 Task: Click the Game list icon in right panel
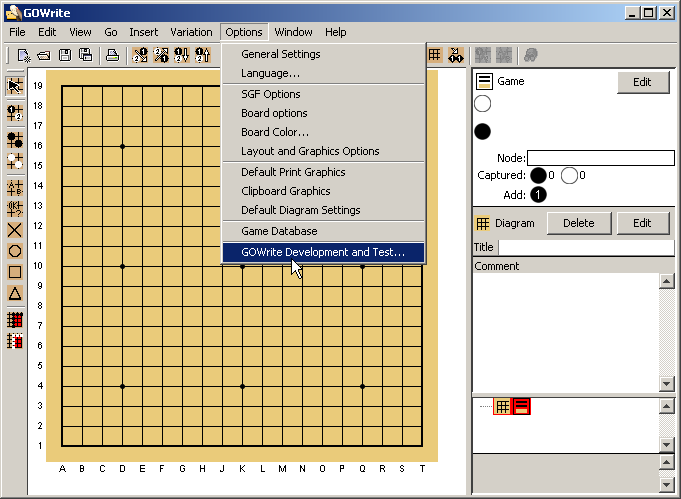(x=484, y=81)
